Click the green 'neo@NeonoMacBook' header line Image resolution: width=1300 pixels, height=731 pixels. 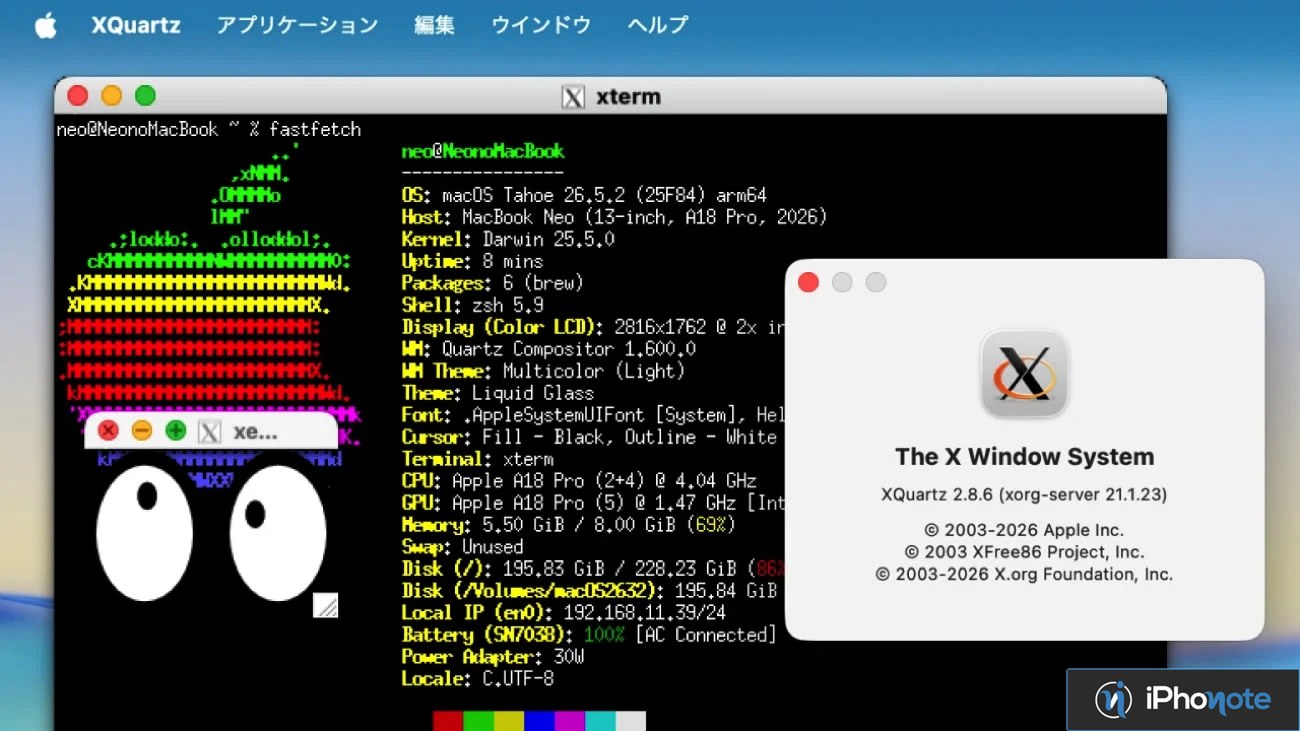click(483, 151)
